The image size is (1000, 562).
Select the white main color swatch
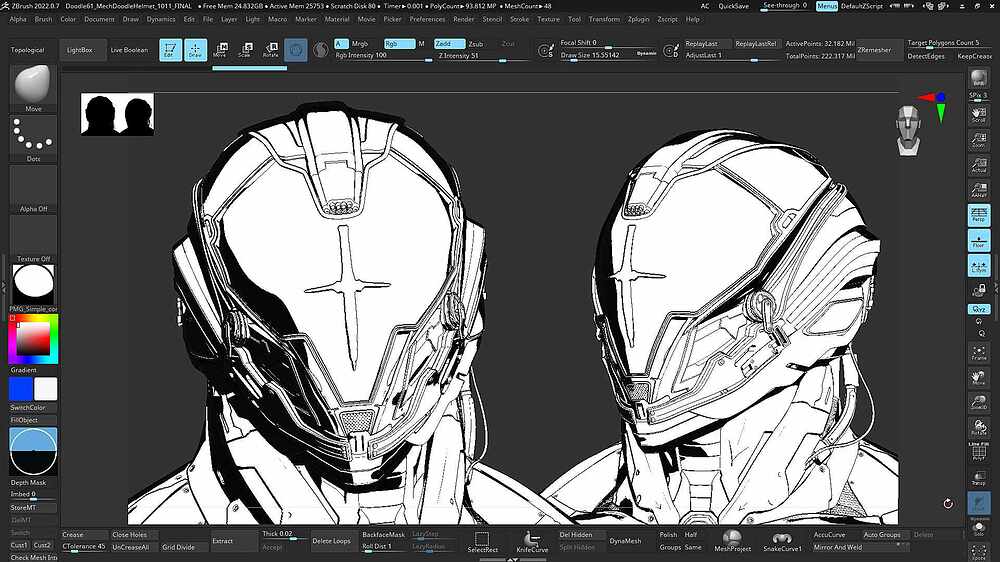pos(45,389)
